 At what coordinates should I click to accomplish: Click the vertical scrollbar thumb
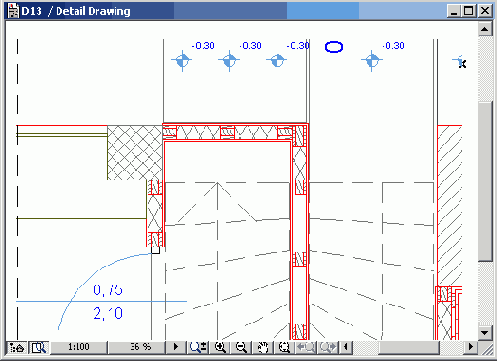tap(485, 182)
